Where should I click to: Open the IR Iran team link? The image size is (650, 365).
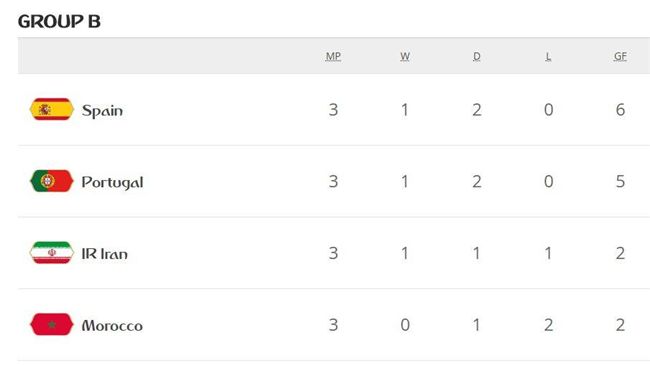click(104, 253)
